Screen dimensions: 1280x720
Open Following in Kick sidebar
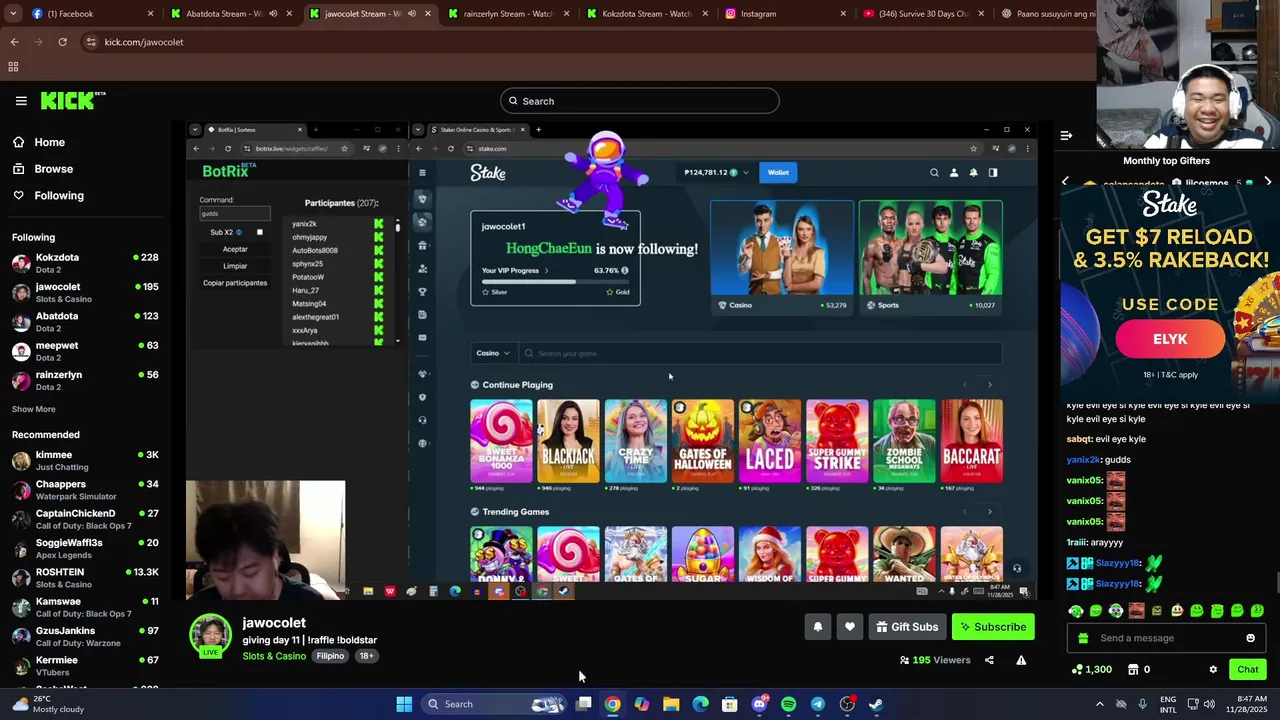click(x=48, y=196)
